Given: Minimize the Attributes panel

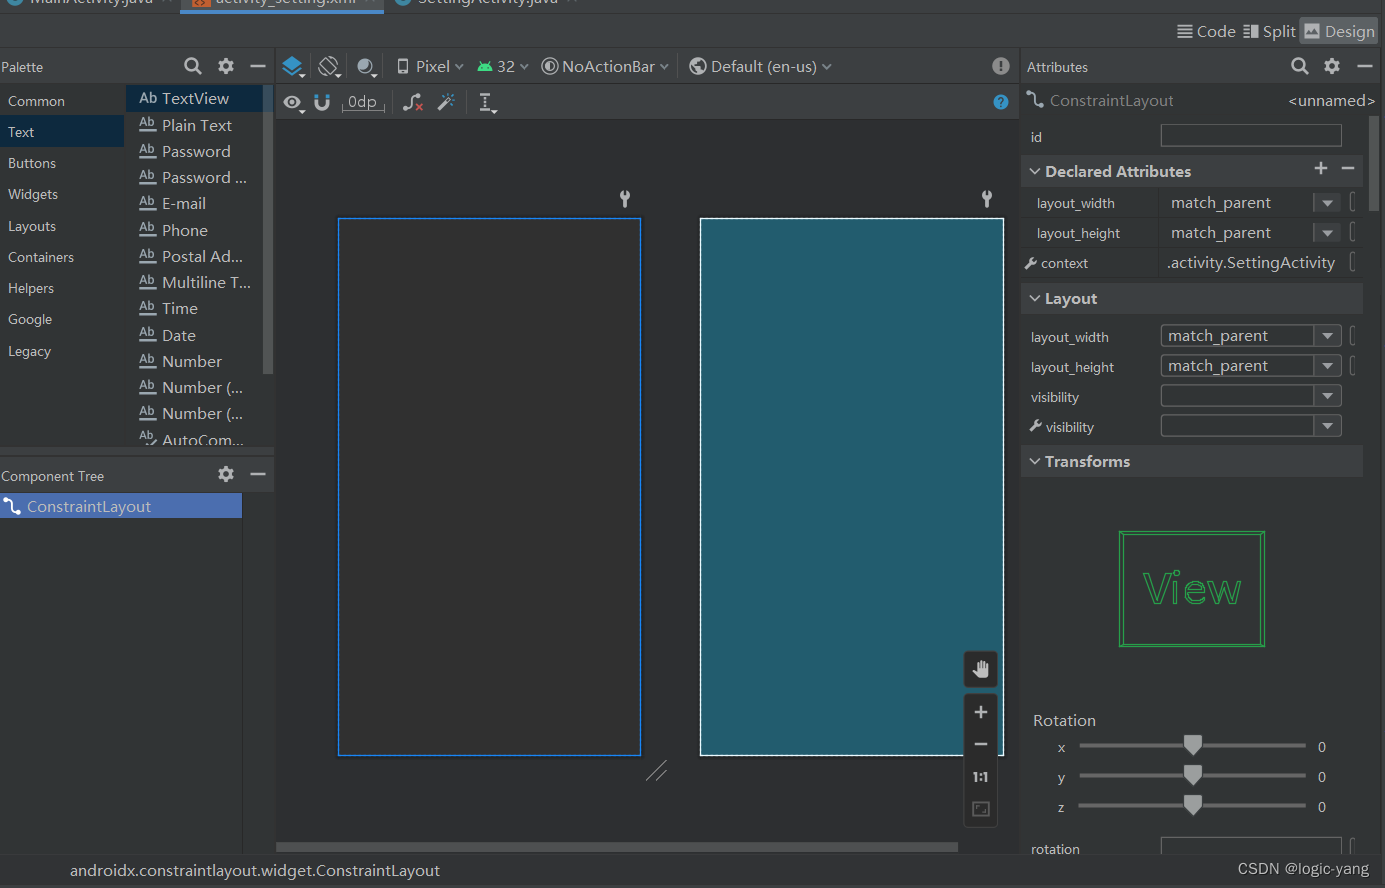Looking at the screenshot, I should point(1365,66).
